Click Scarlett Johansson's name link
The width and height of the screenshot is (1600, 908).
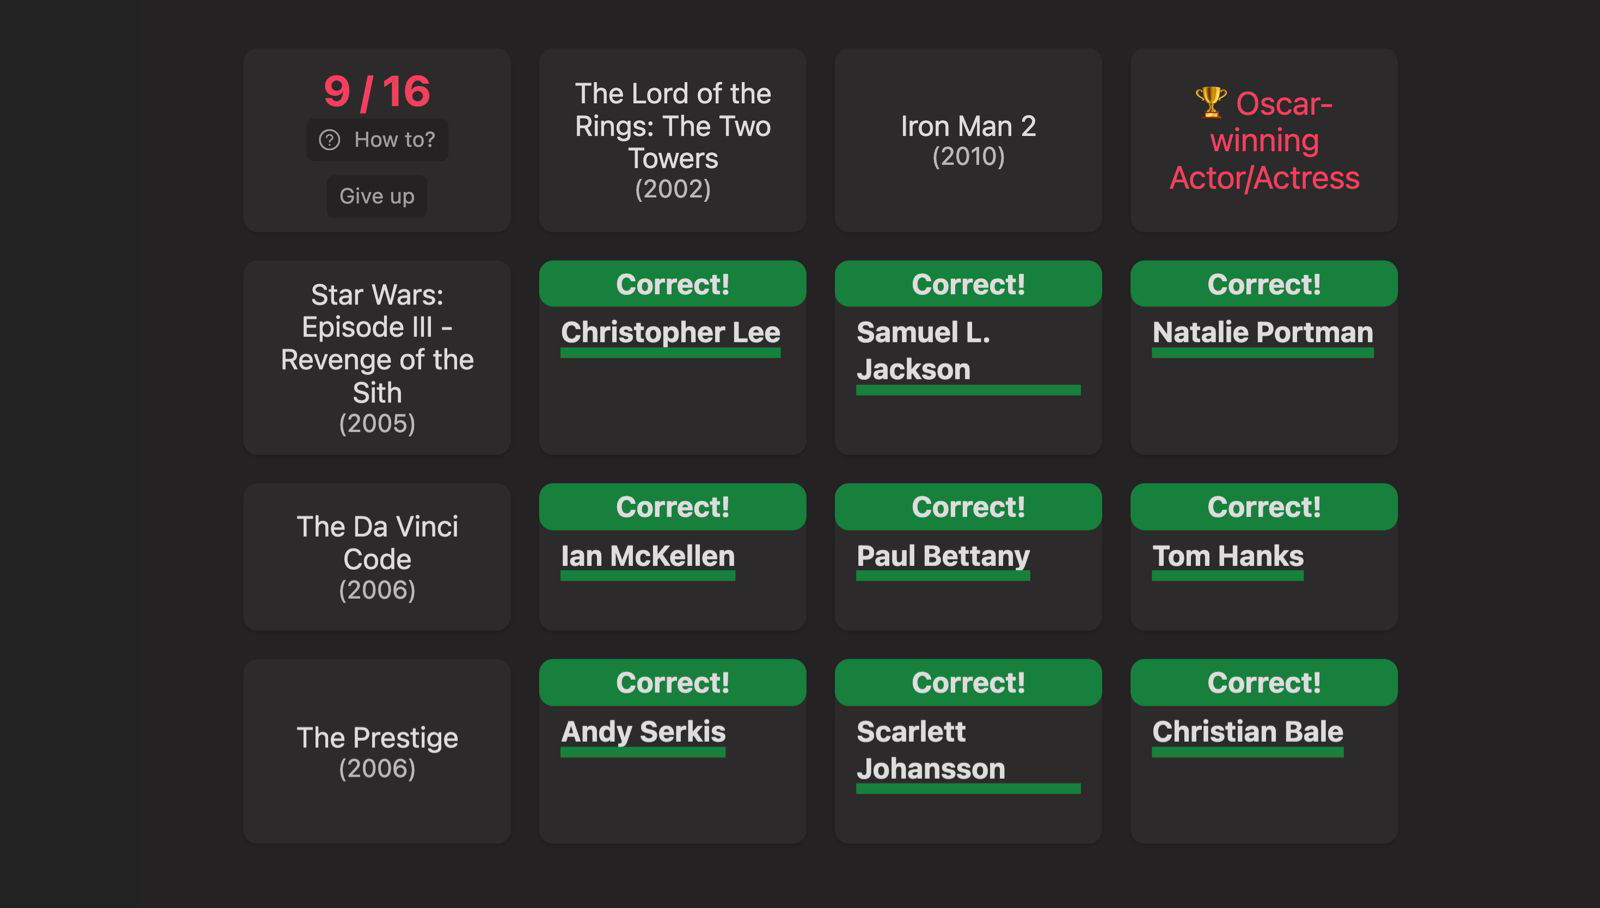pos(931,750)
